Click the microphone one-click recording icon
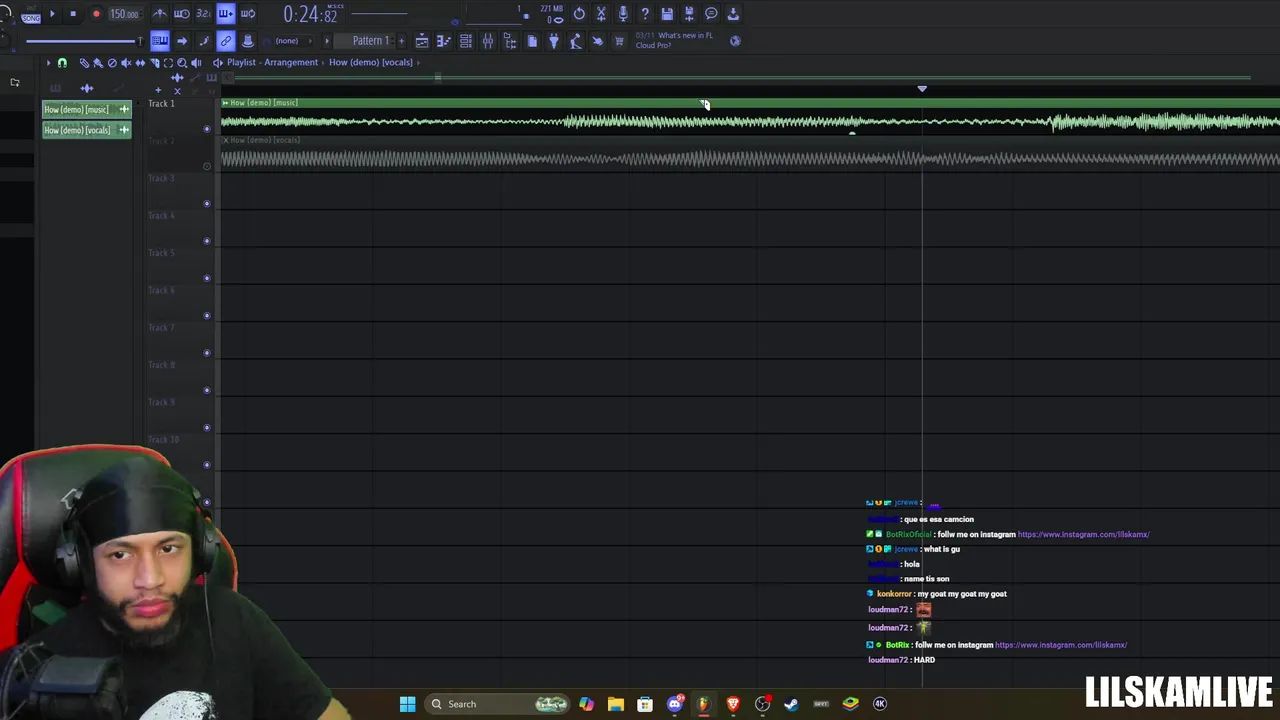The image size is (1280, 720). [623, 14]
